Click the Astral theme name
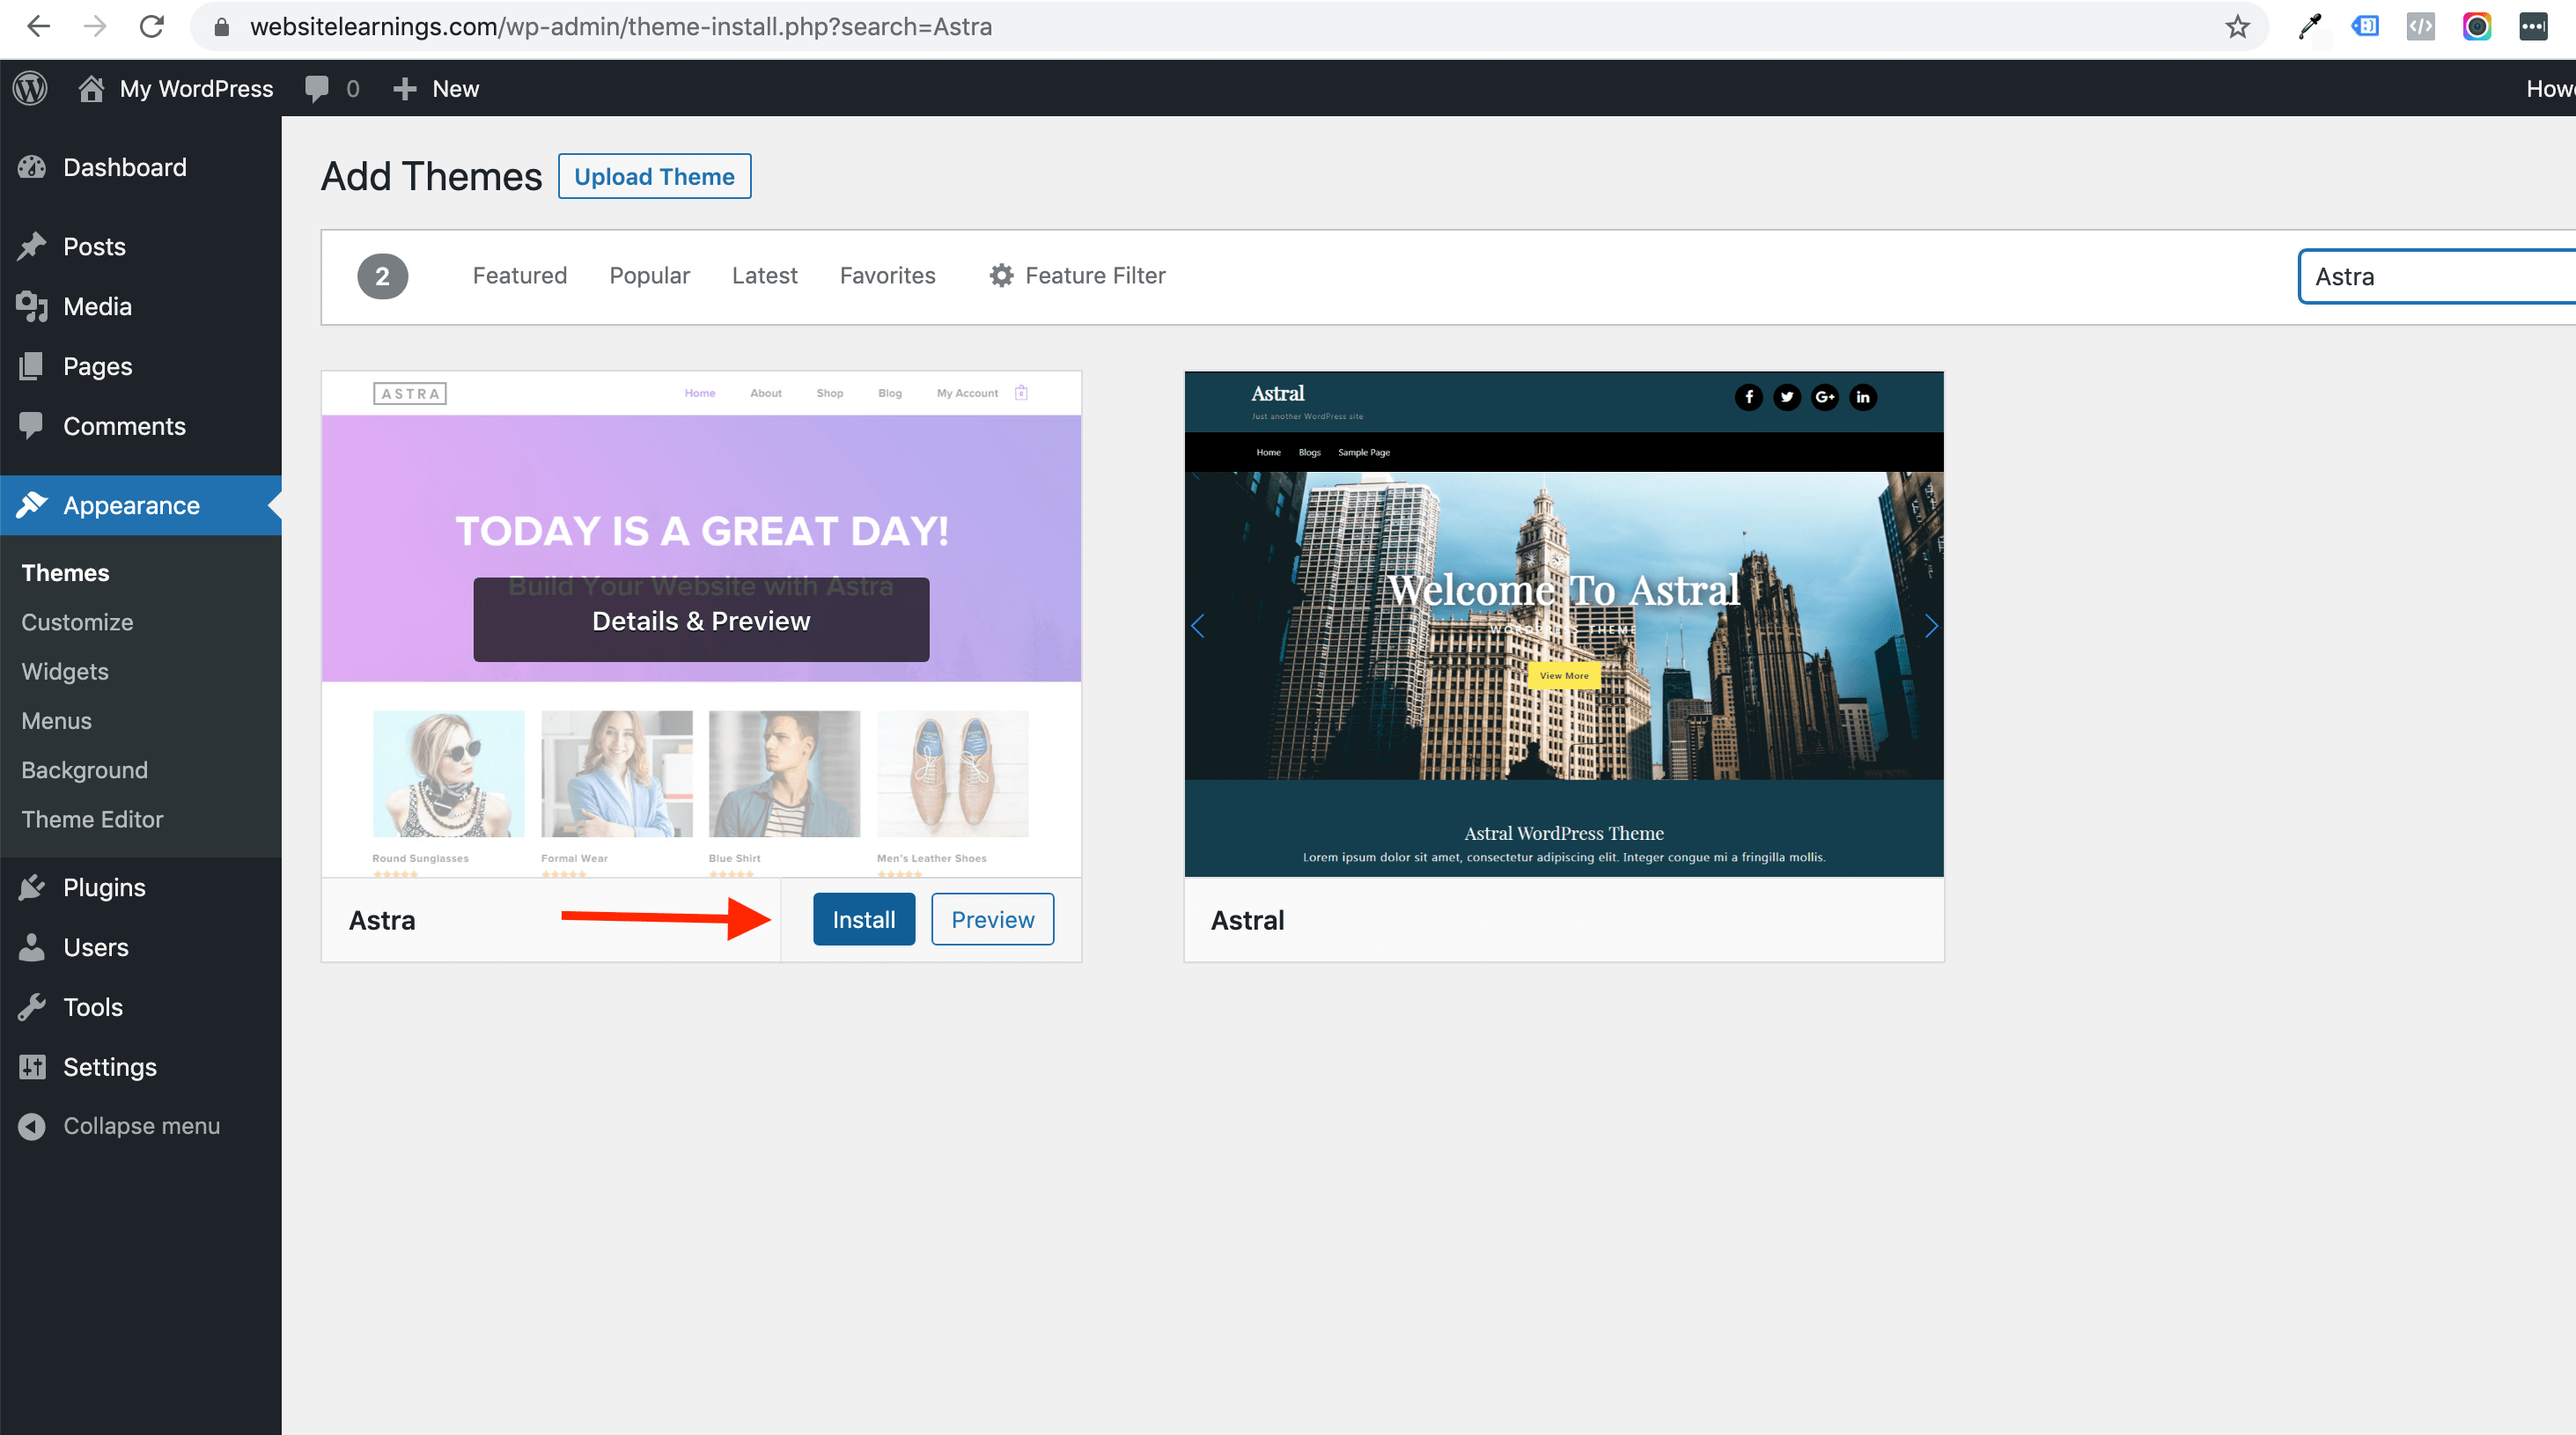Image resolution: width=2576 pixels, height=1435 pixels. tap(1248, 920)
